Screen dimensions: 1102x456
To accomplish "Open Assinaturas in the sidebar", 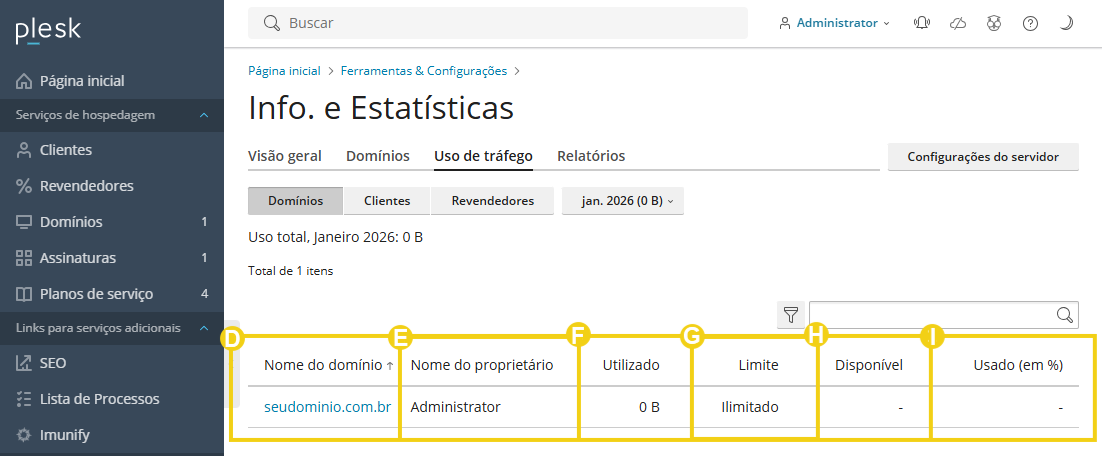I will point(112,257).
